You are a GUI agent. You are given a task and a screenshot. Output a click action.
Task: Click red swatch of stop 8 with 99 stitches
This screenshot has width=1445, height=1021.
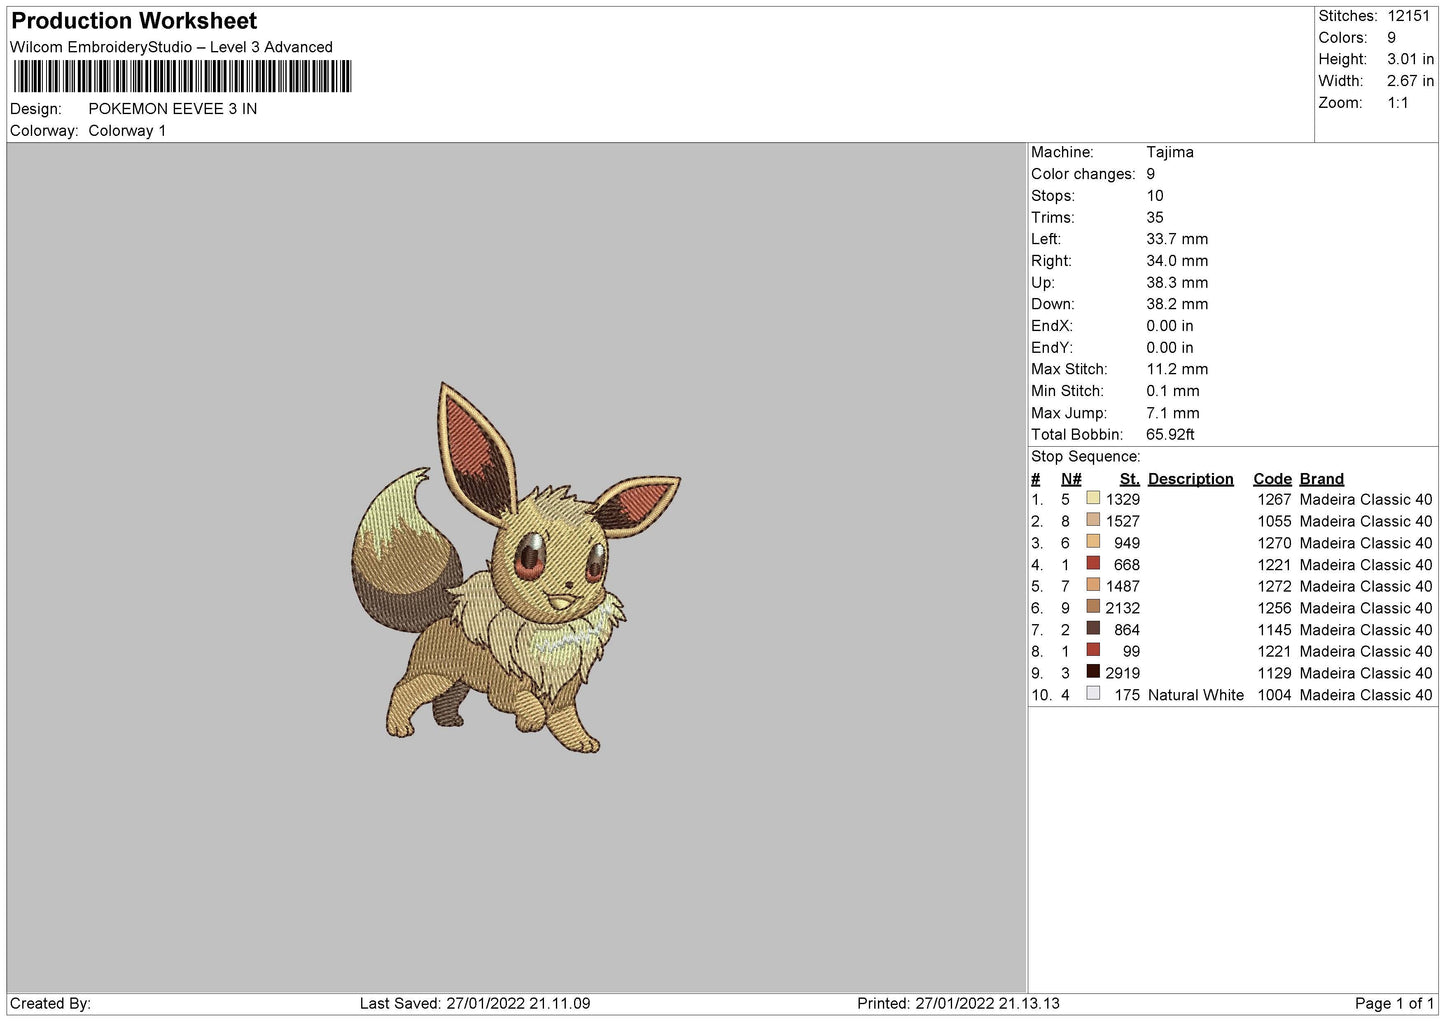click(1093, 650)
